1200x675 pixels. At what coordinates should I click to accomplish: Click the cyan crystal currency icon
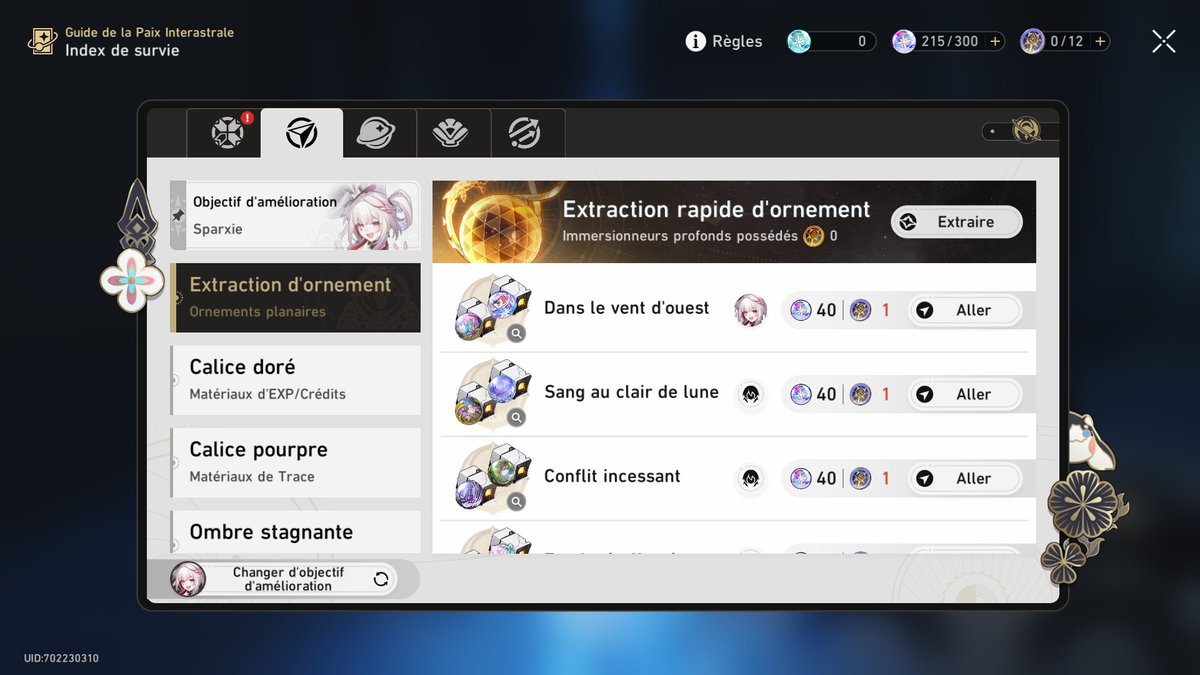click(x=799, y=41)
